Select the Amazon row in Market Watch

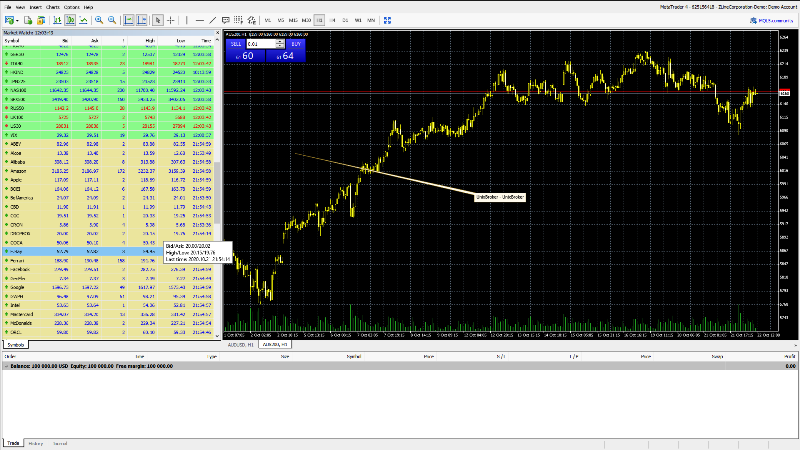point(108,171)
